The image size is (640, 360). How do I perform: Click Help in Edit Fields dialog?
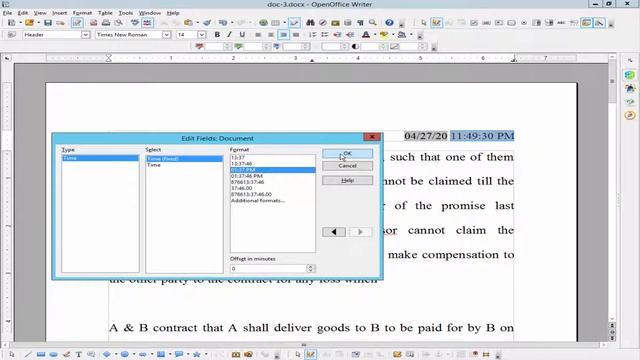tap(347, 180)
